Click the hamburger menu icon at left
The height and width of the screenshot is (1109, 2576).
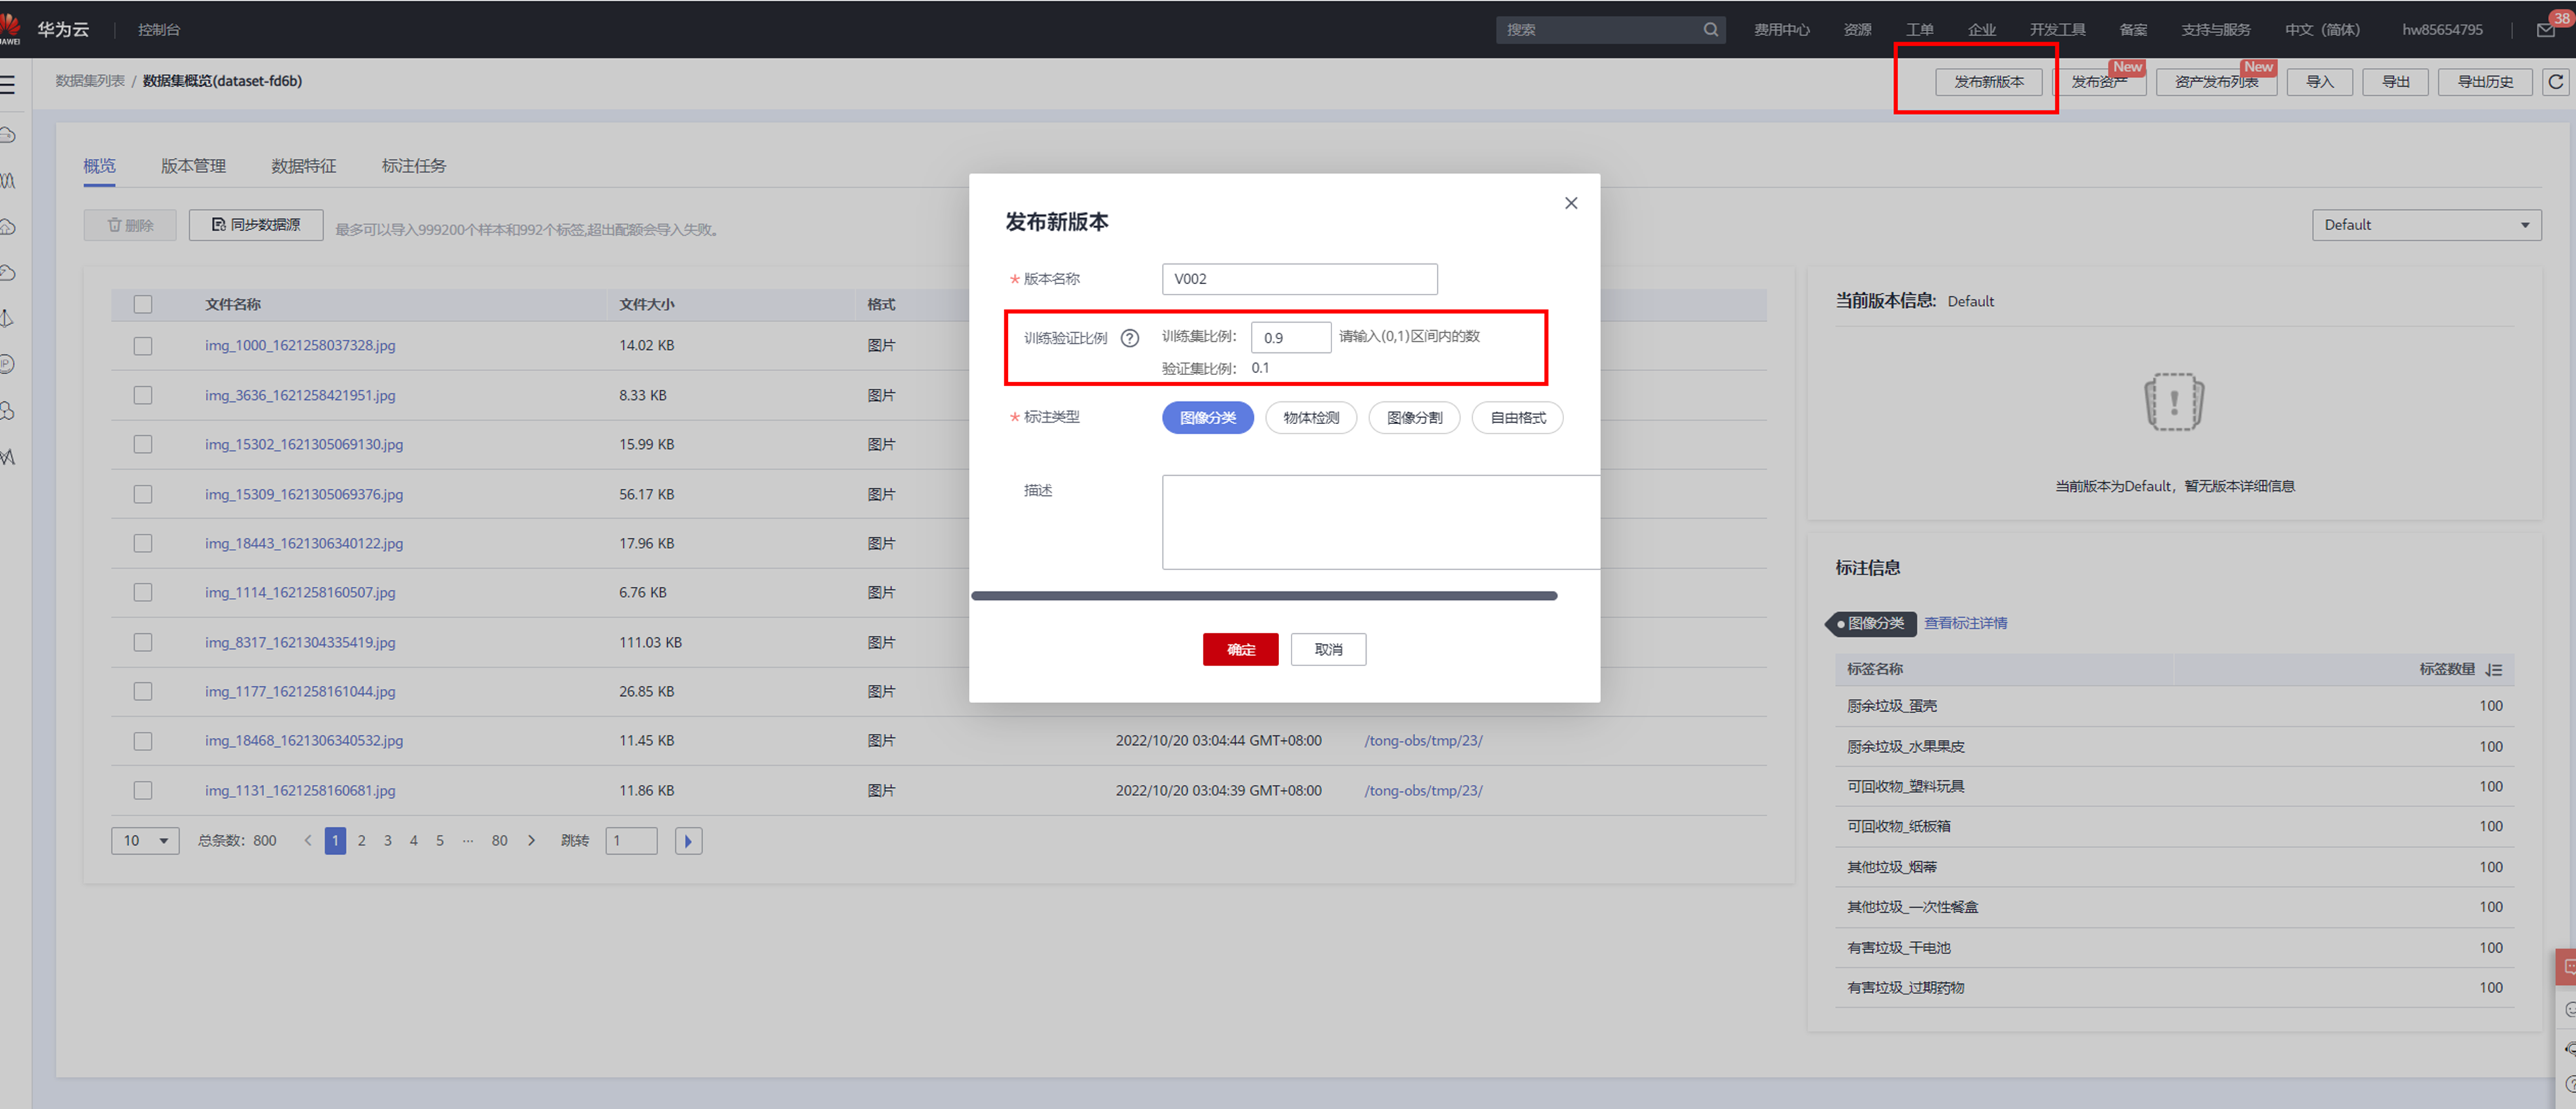[x=8, y=84]
